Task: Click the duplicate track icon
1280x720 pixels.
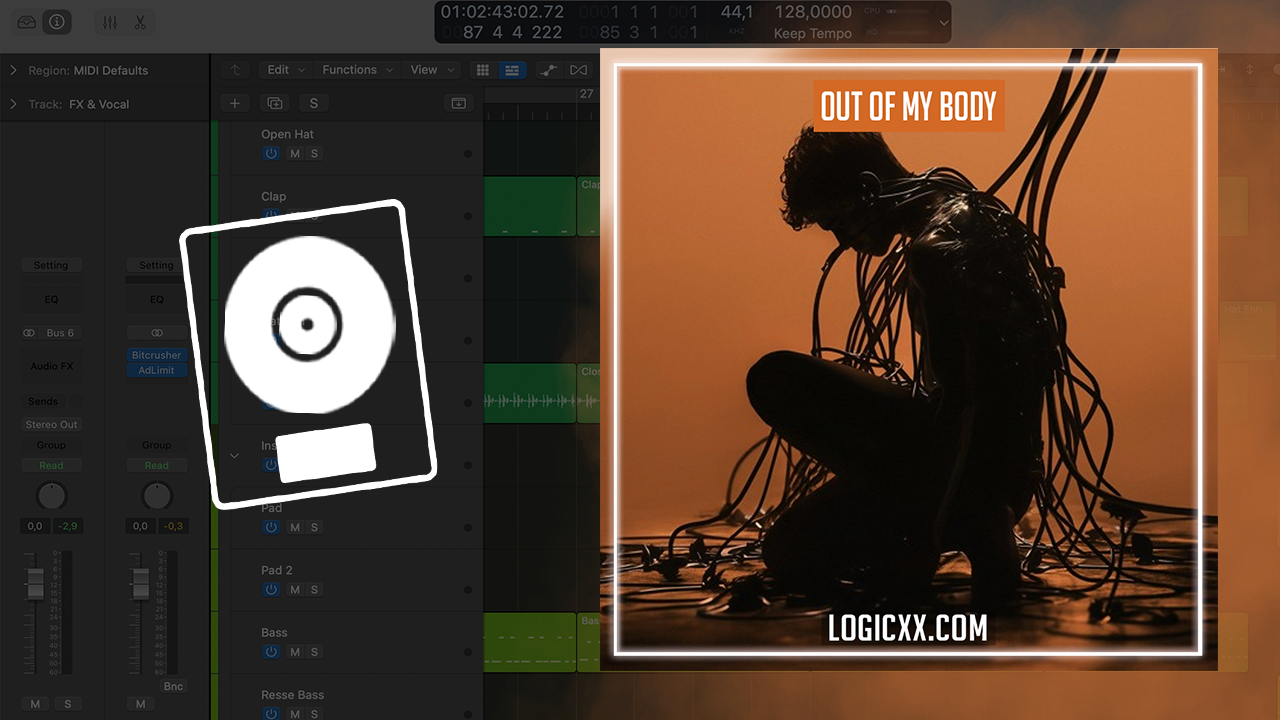Action: (274, 103)
